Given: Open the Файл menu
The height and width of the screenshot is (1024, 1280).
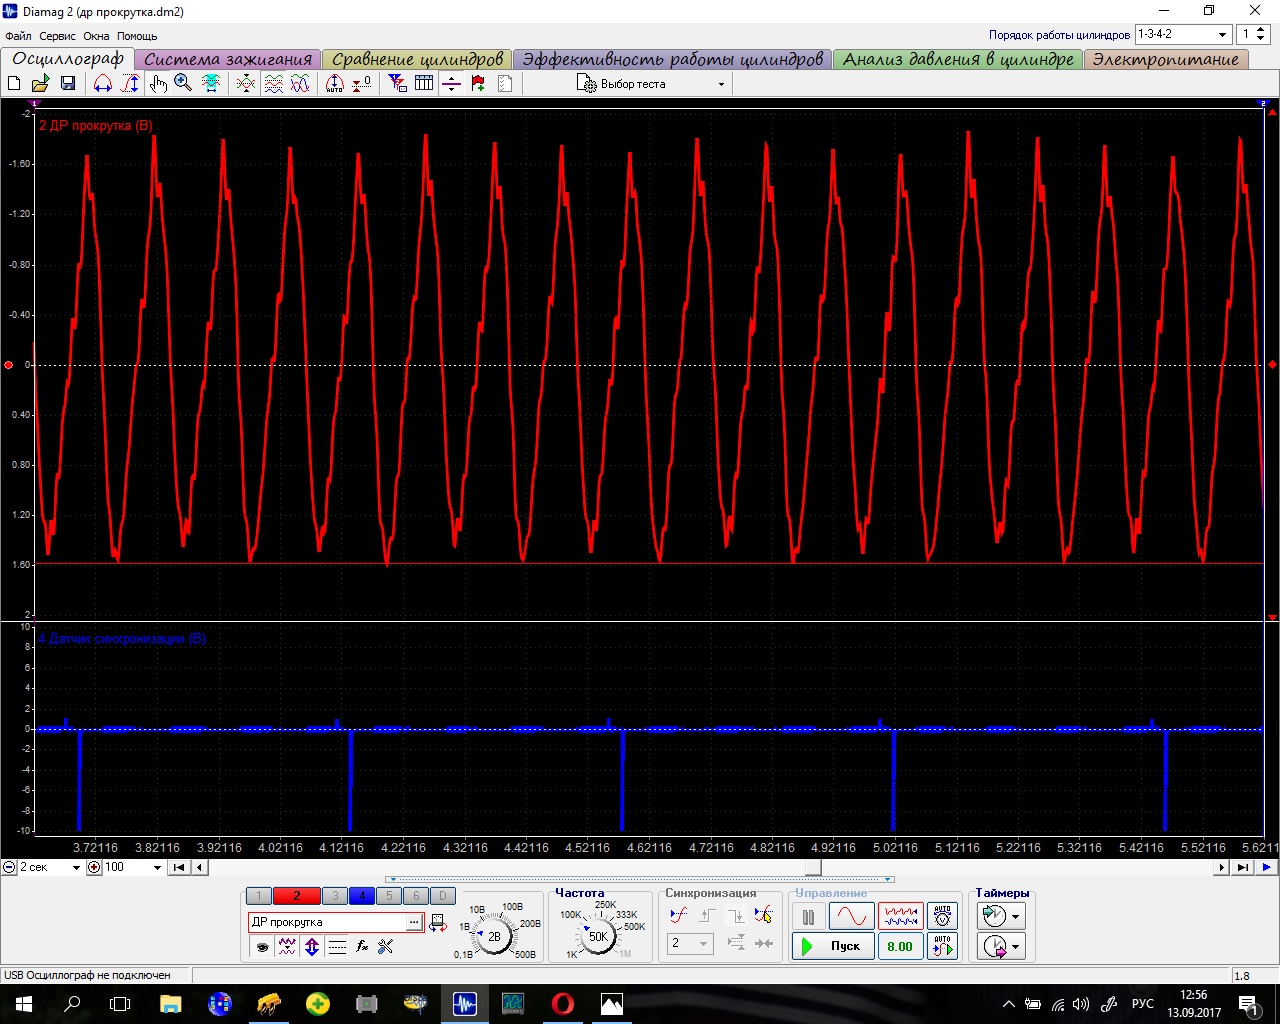Looking at the screenshot, I should click(18, 36).
